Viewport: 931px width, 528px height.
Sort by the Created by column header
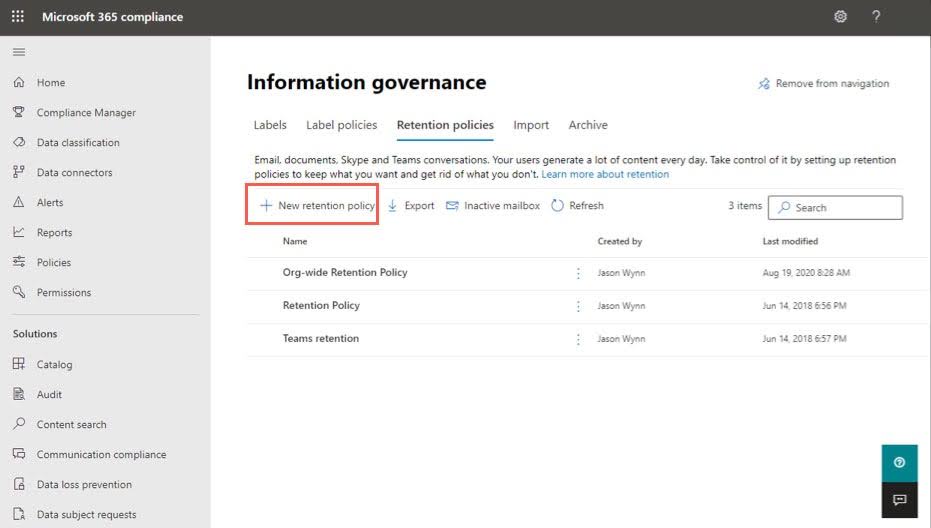[620, 241]
